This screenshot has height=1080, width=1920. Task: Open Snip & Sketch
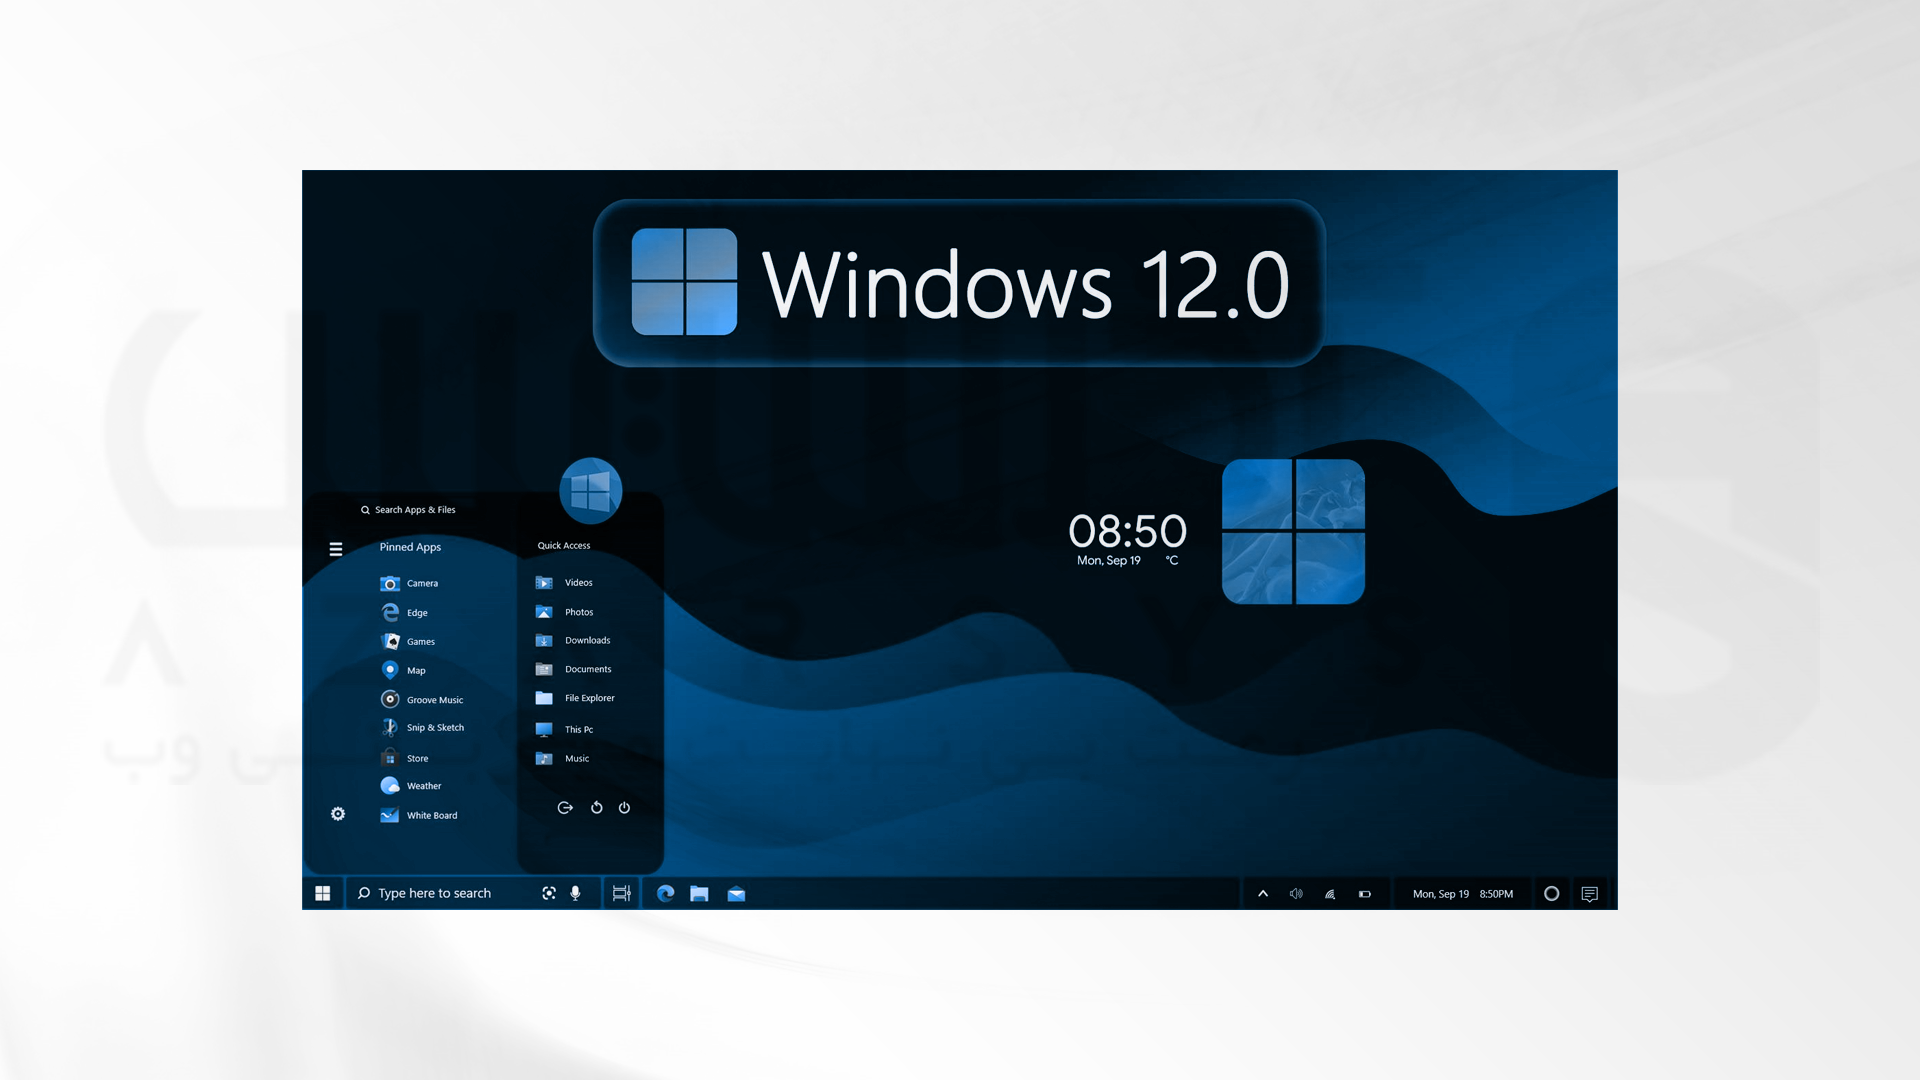pyautogui.click(x=422, y=727)
